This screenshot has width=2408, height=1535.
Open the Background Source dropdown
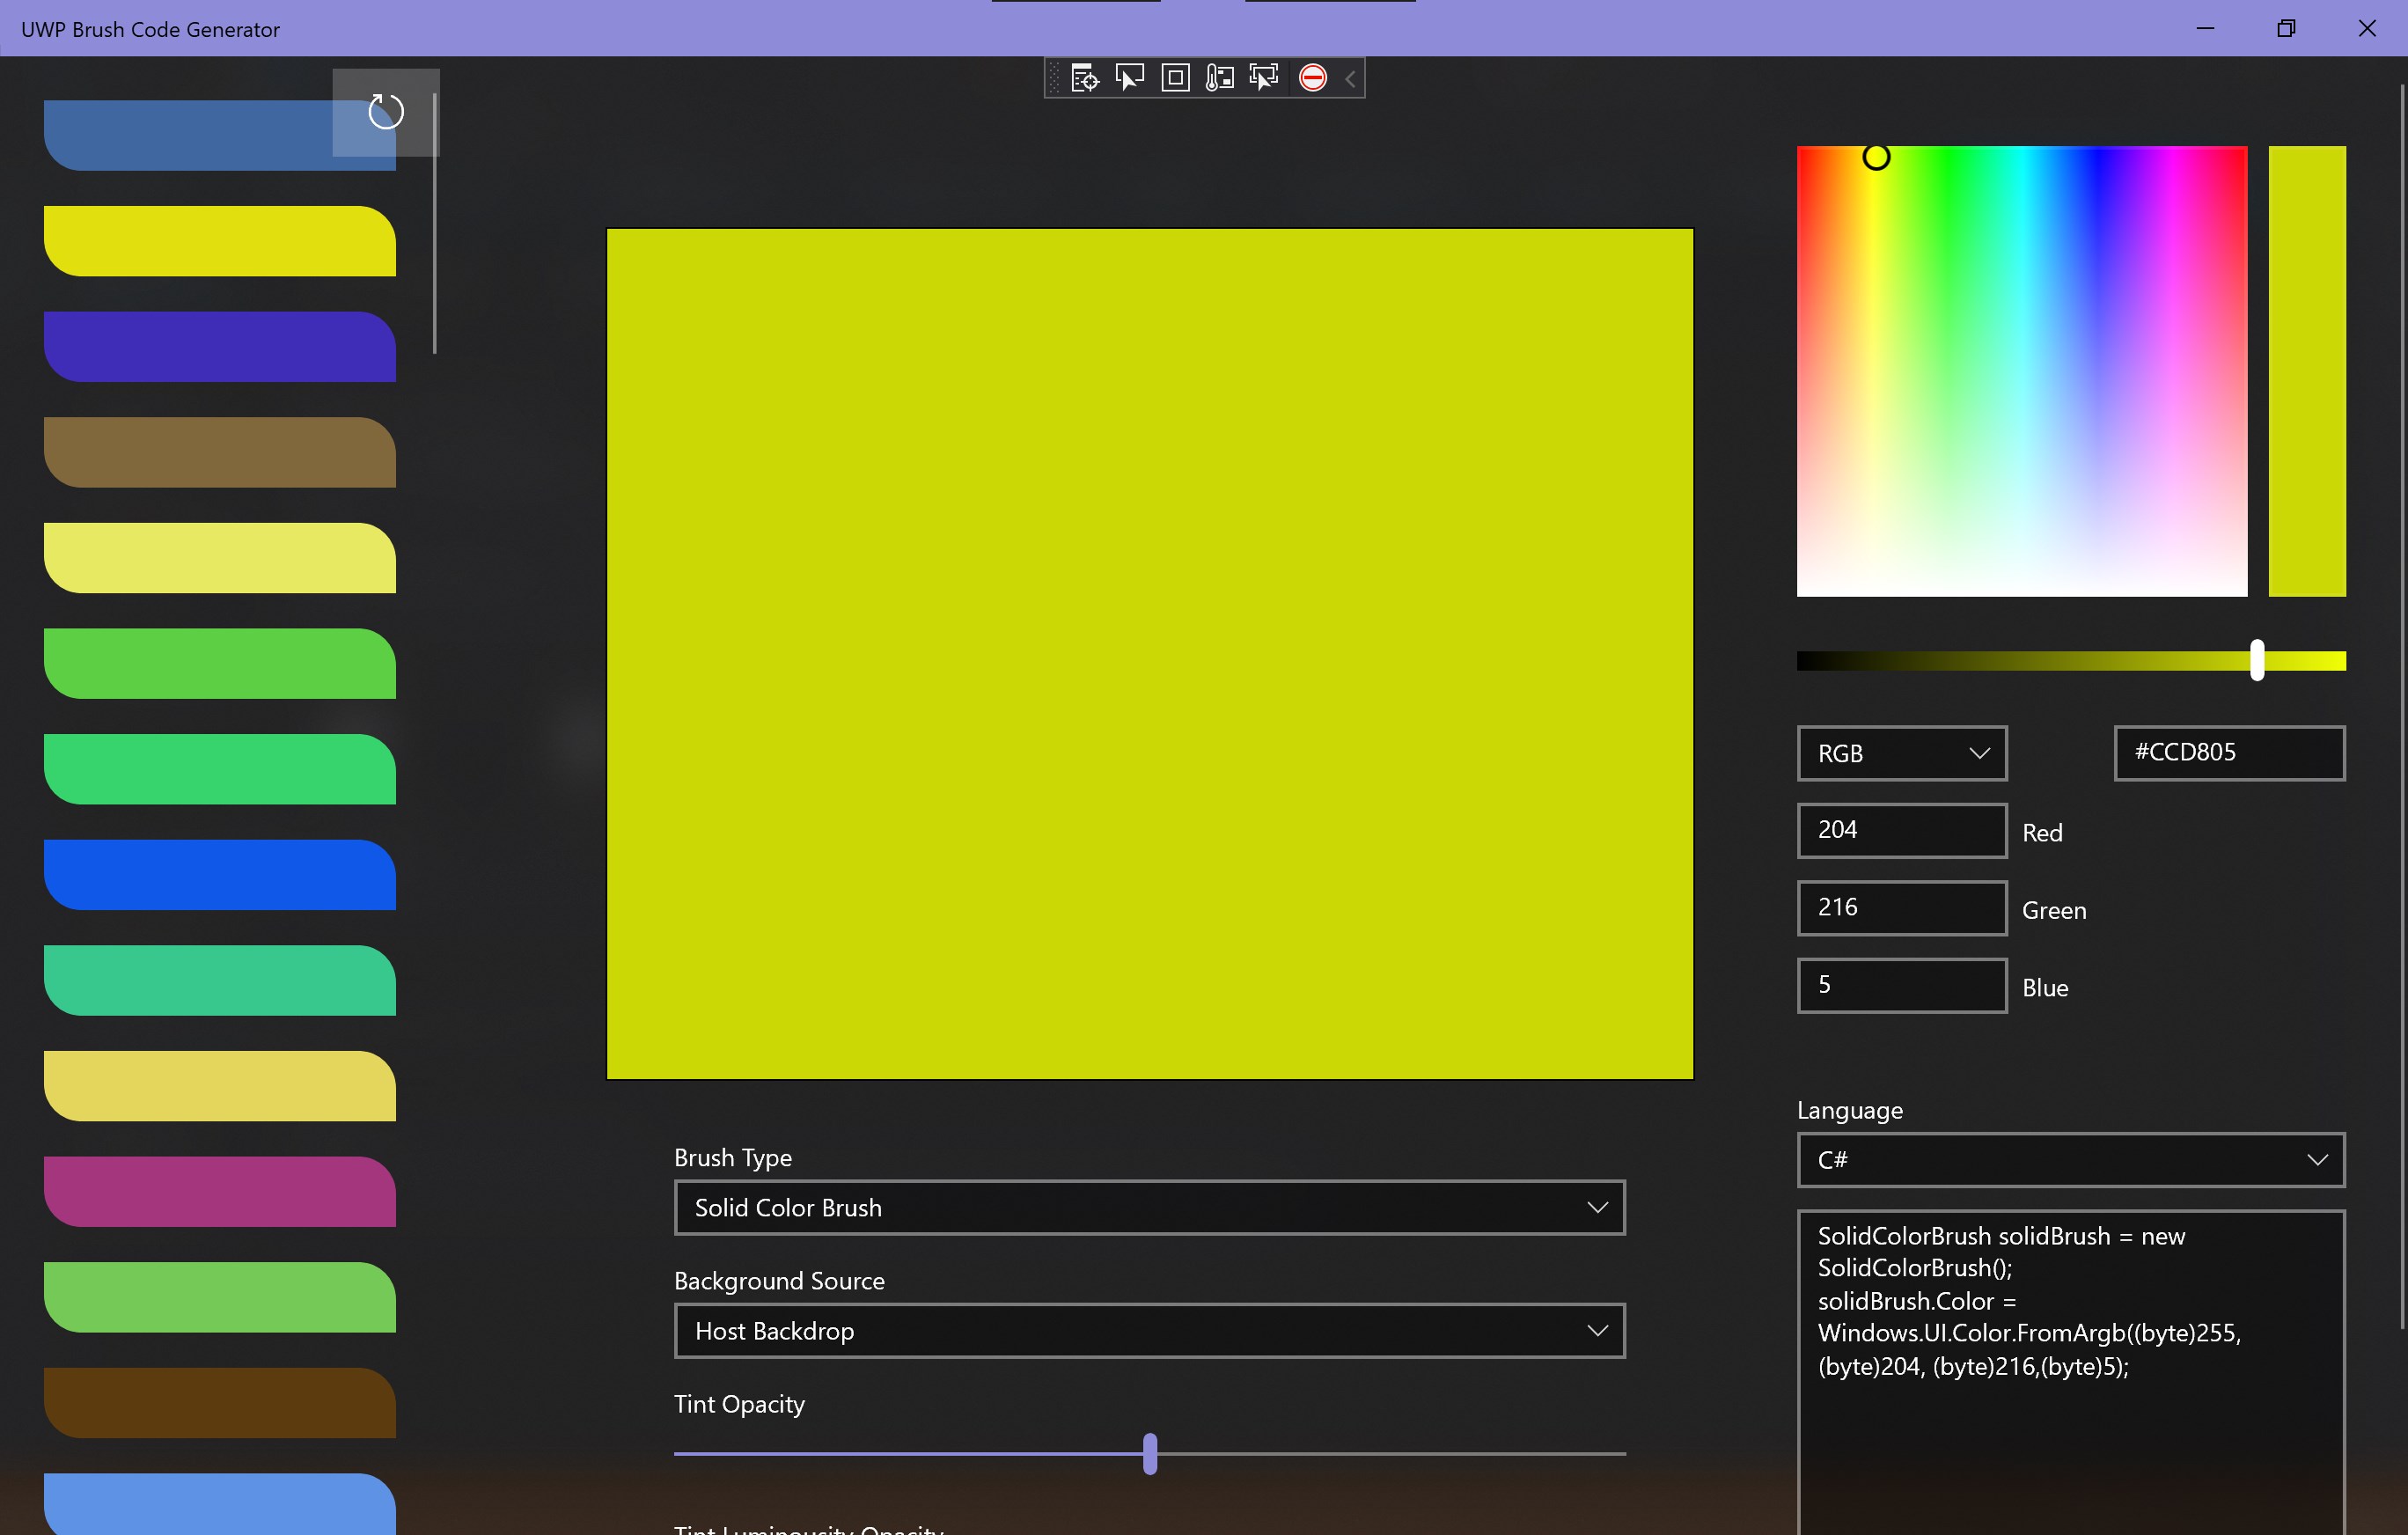pos(1149,1331)
